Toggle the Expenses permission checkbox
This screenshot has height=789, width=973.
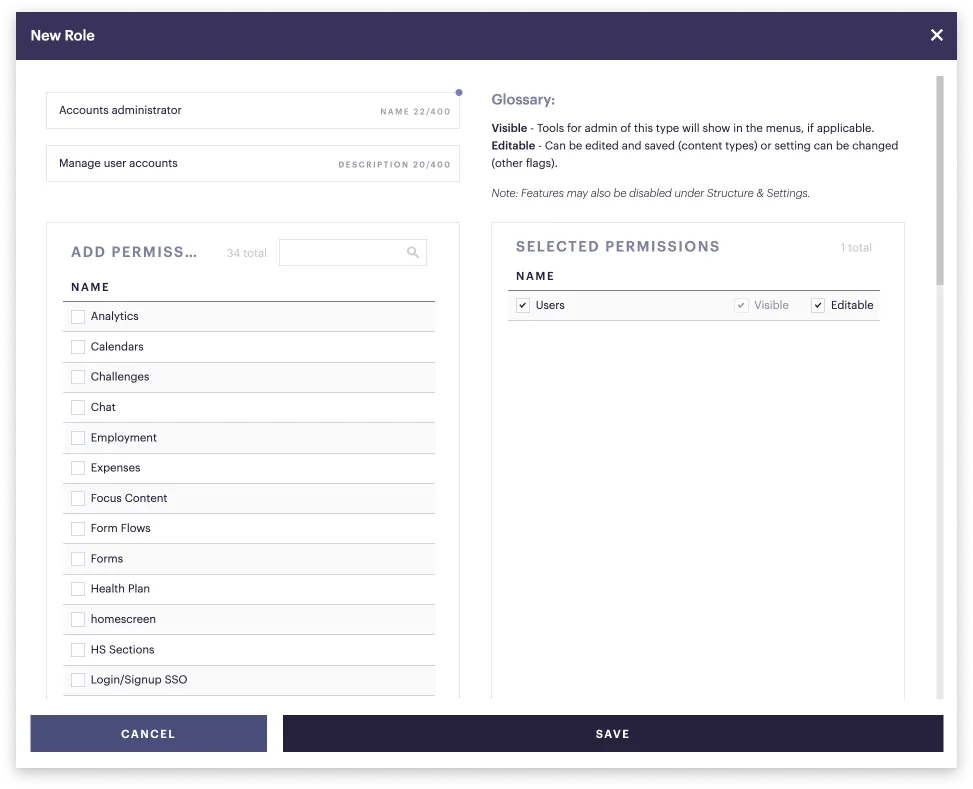[78, 468]
